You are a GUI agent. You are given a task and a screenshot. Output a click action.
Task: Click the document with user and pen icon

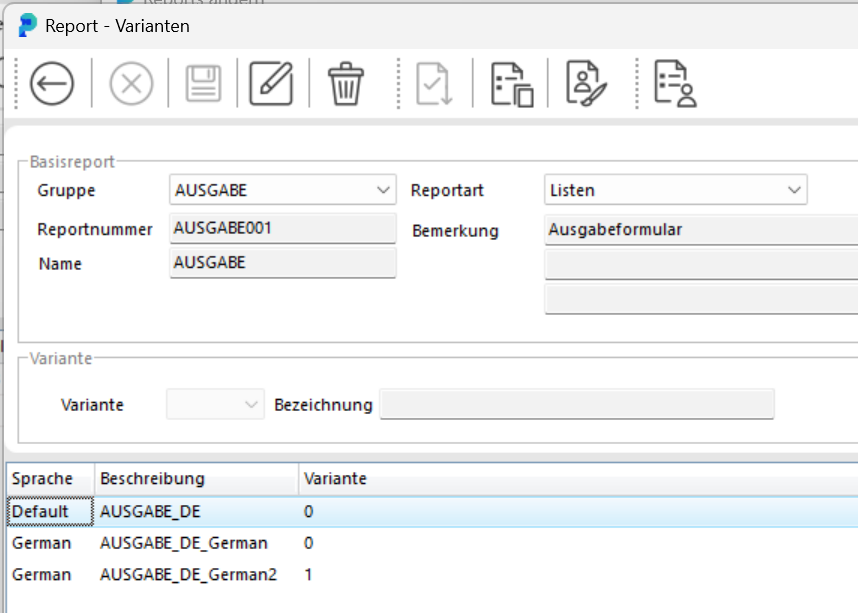click(x=587, y=84)
